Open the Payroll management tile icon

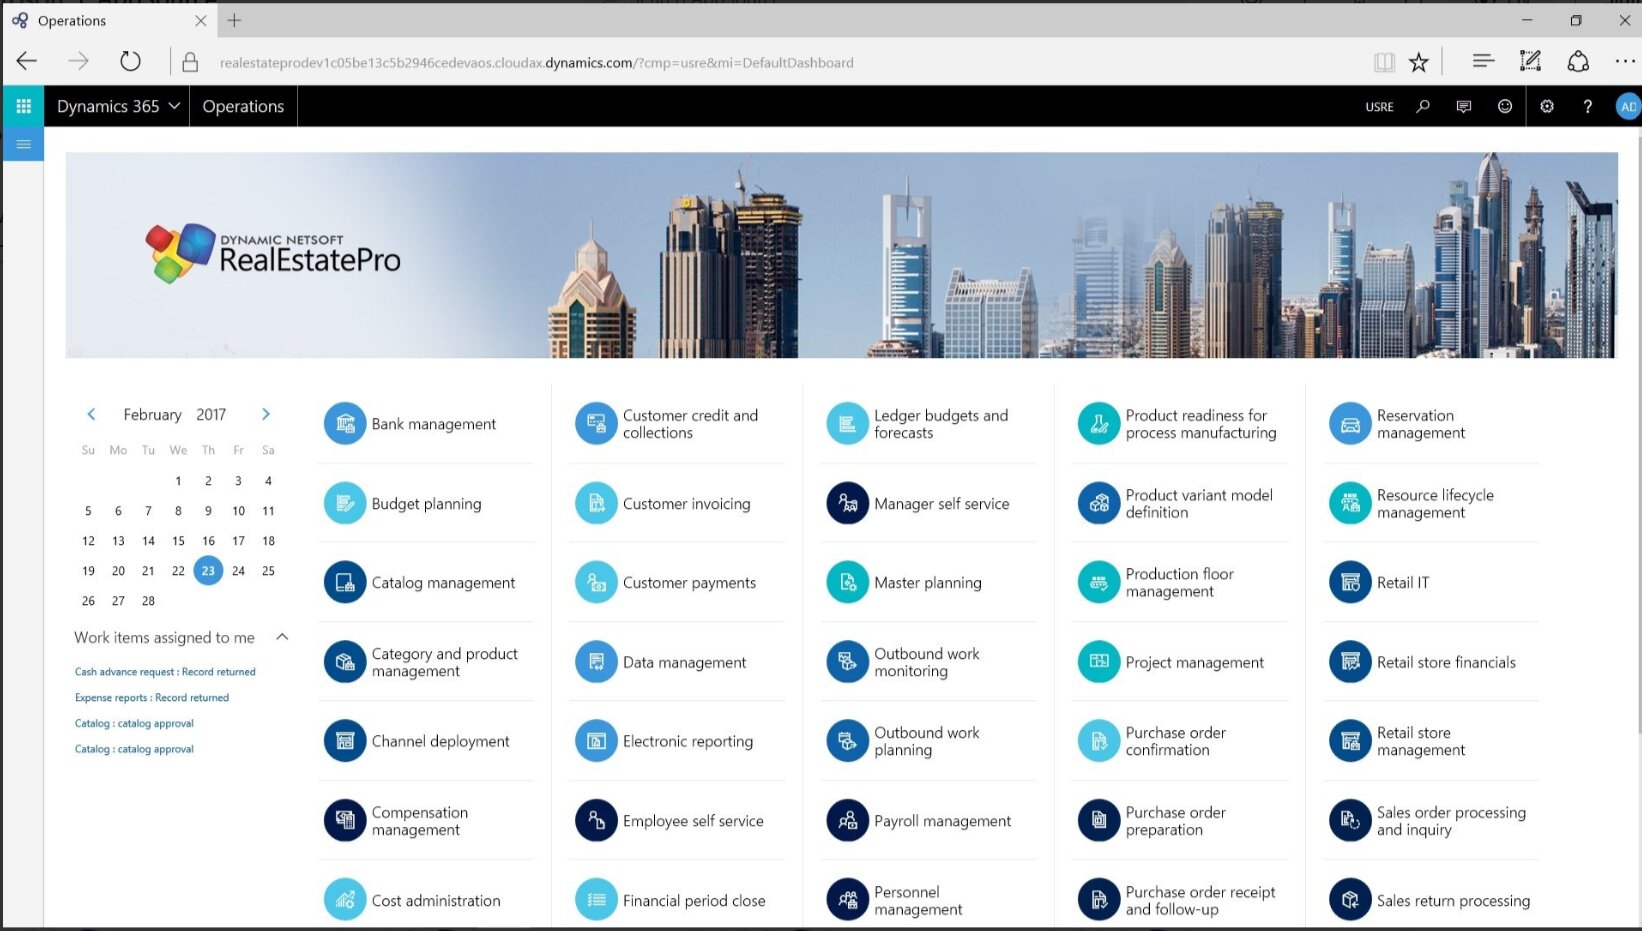(847, 821)
